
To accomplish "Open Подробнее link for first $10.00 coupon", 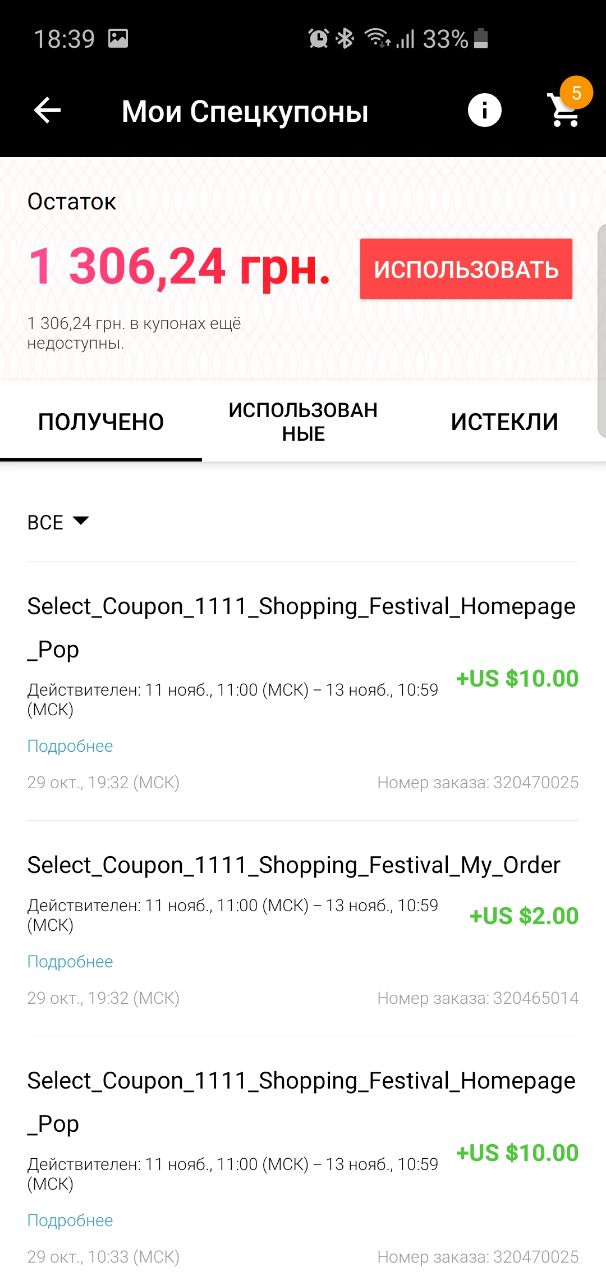I will (70, 746).
